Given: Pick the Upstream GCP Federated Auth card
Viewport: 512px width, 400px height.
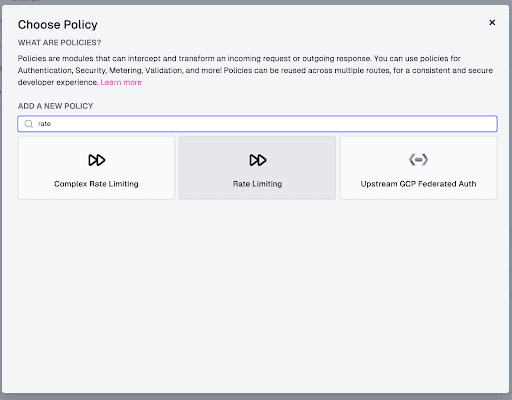Looking at the screenshot, I should pos(418,168).
